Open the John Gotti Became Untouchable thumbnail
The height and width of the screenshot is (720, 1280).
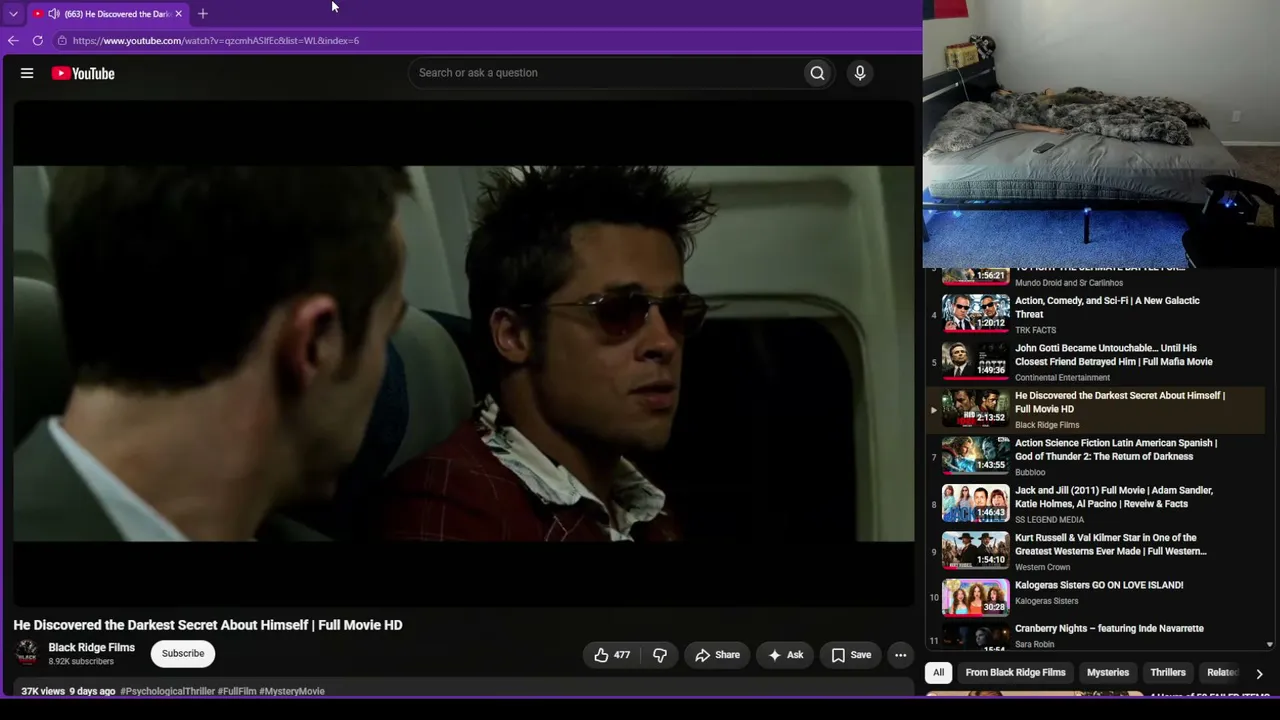pyautogui.click(x=976, y=361)
